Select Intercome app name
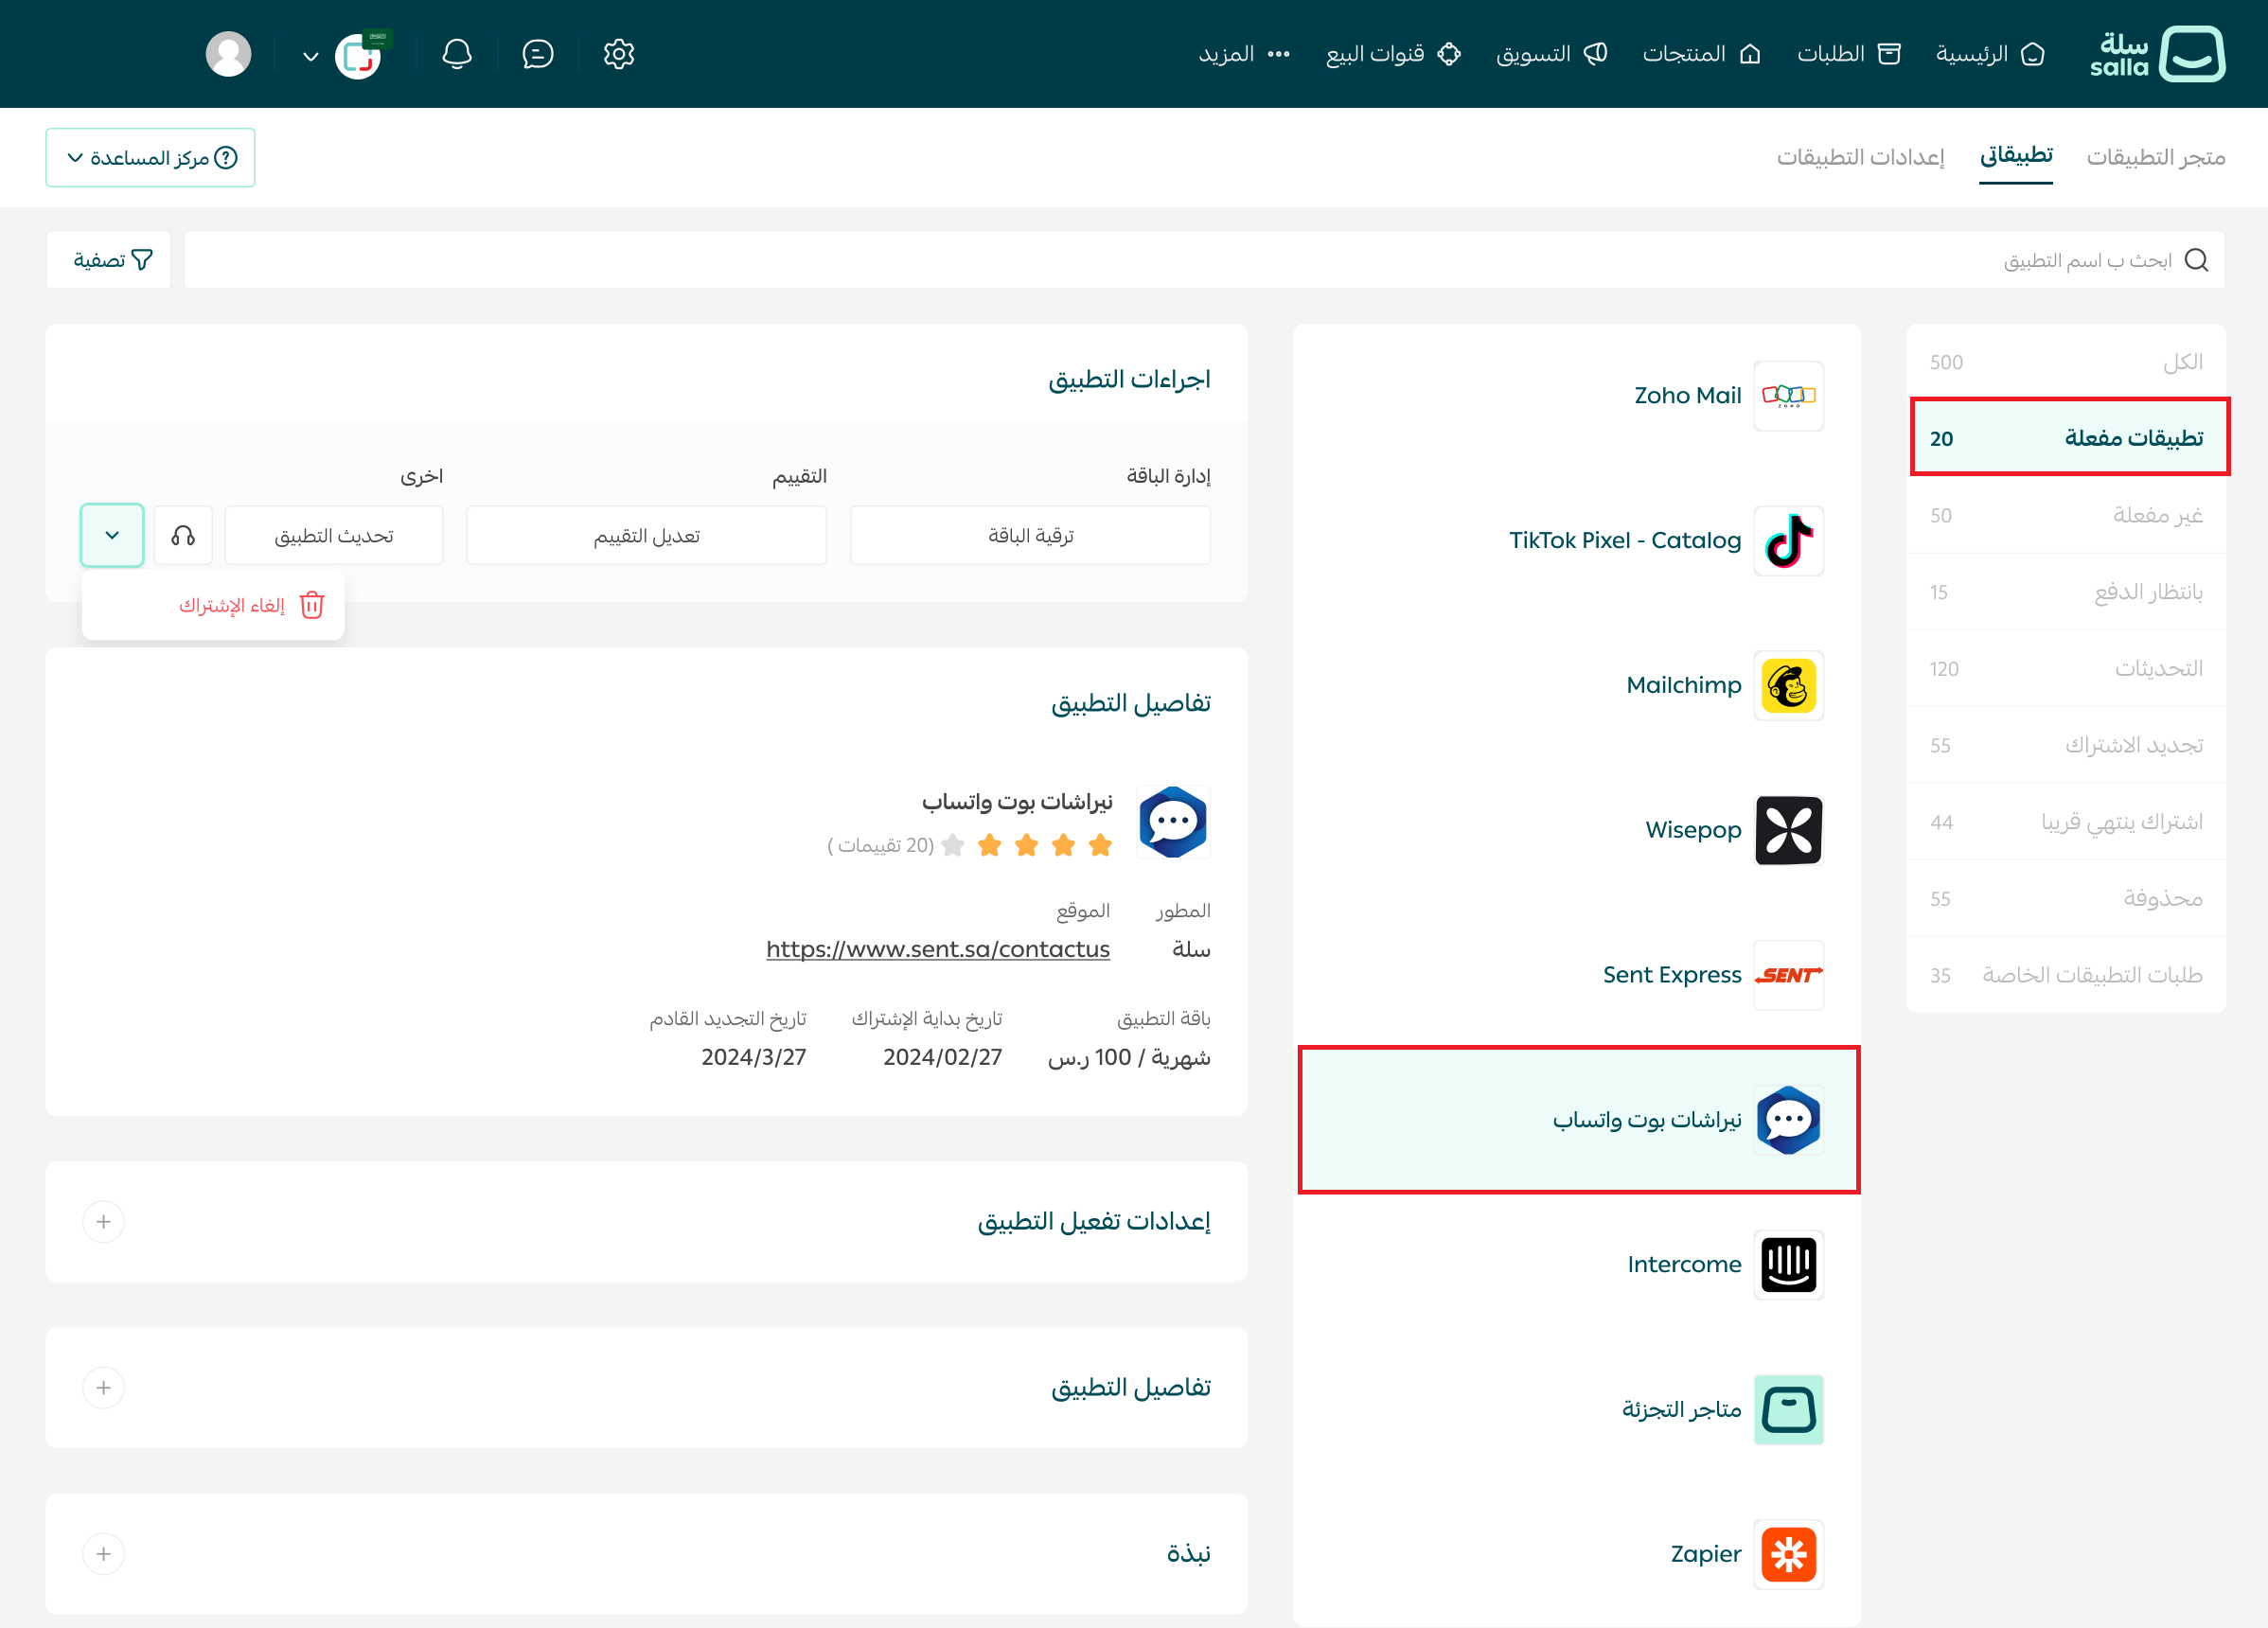Screen dimensions: 2268x1628 (1684, 1265)
